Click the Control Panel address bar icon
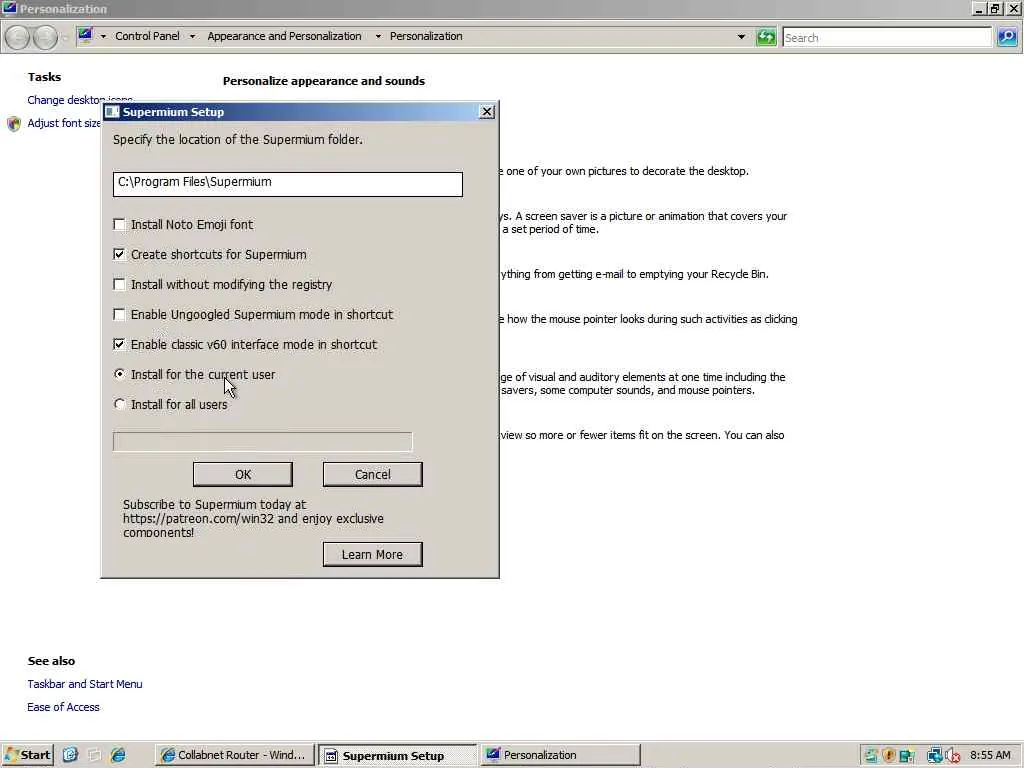 click(x=86, y=35)
